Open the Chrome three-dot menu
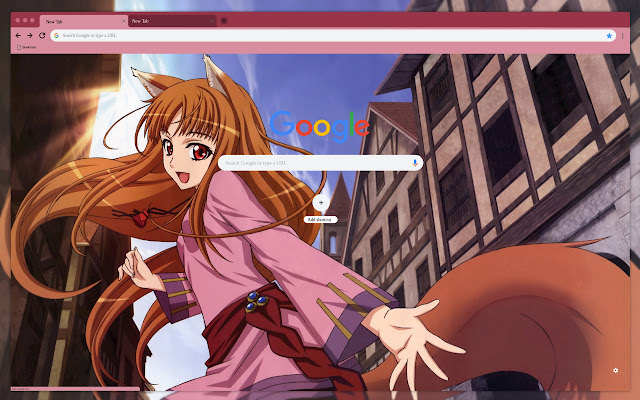 coord(622,36)
